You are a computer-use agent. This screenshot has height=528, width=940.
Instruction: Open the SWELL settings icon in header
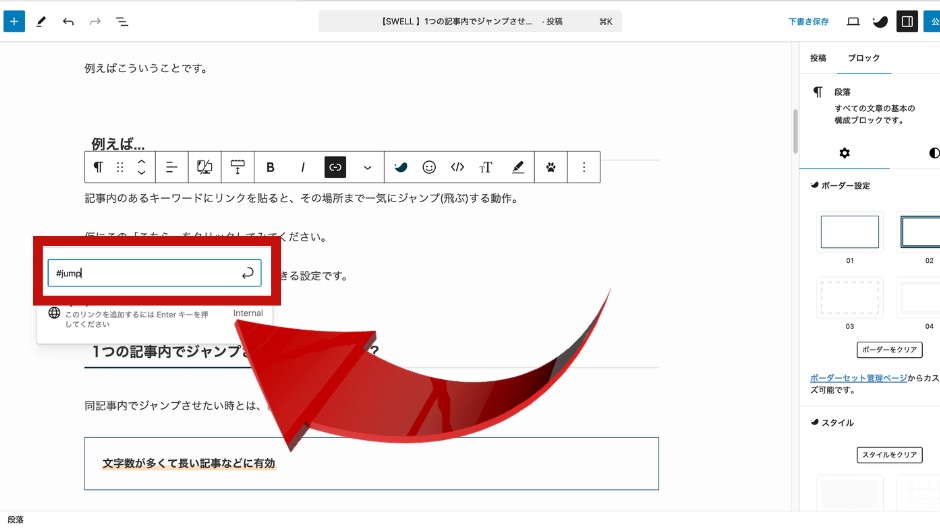(x=879, y=22)
